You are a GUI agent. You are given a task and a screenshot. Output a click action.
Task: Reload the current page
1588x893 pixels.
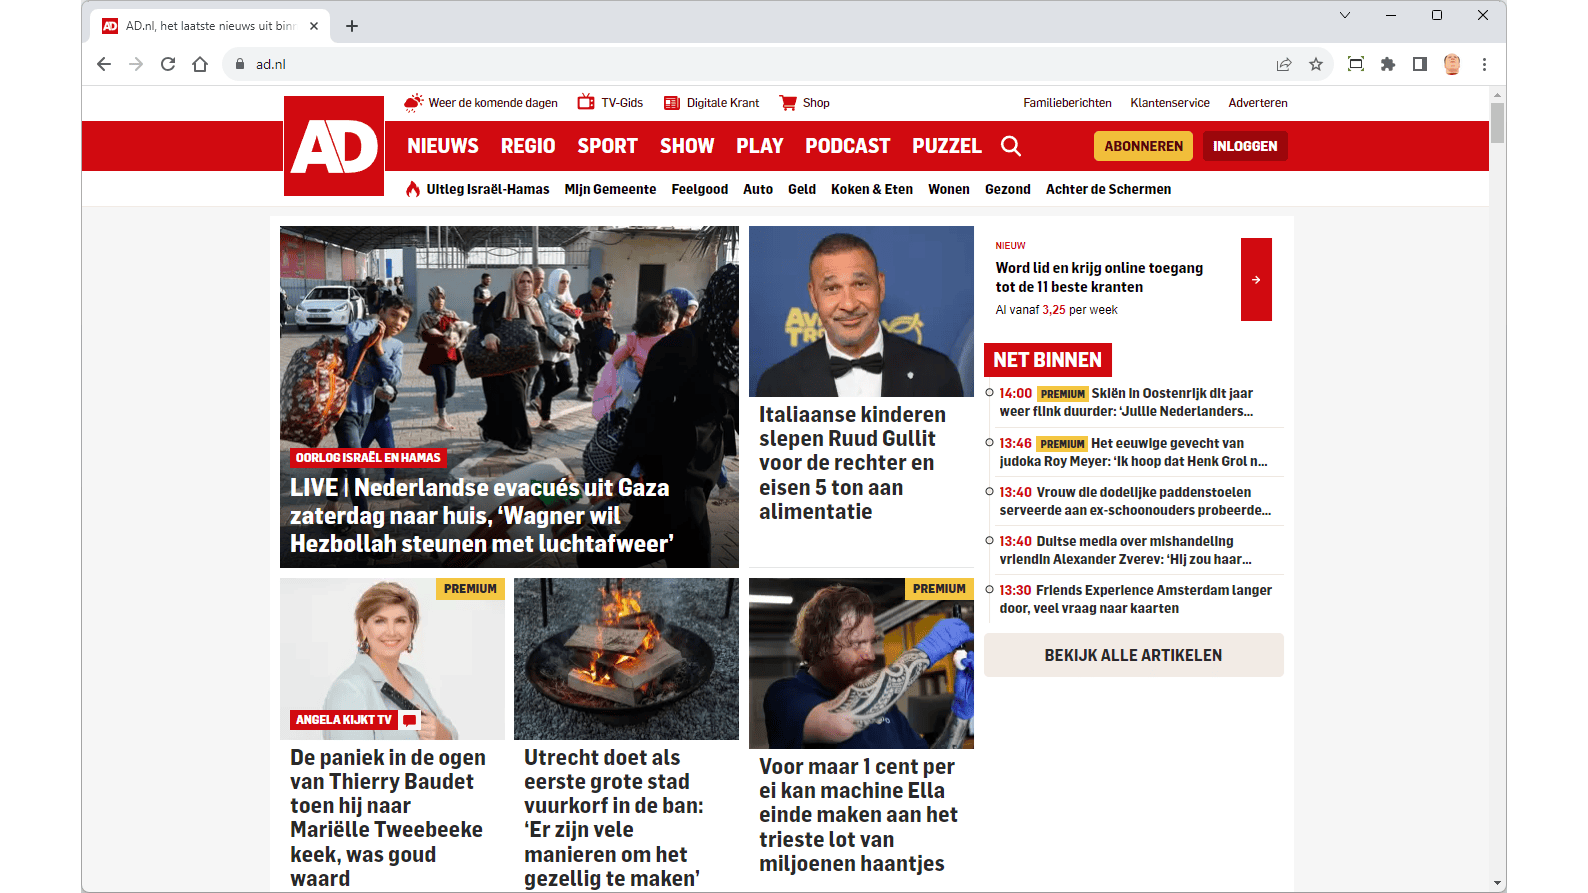[x=168, y=64]
